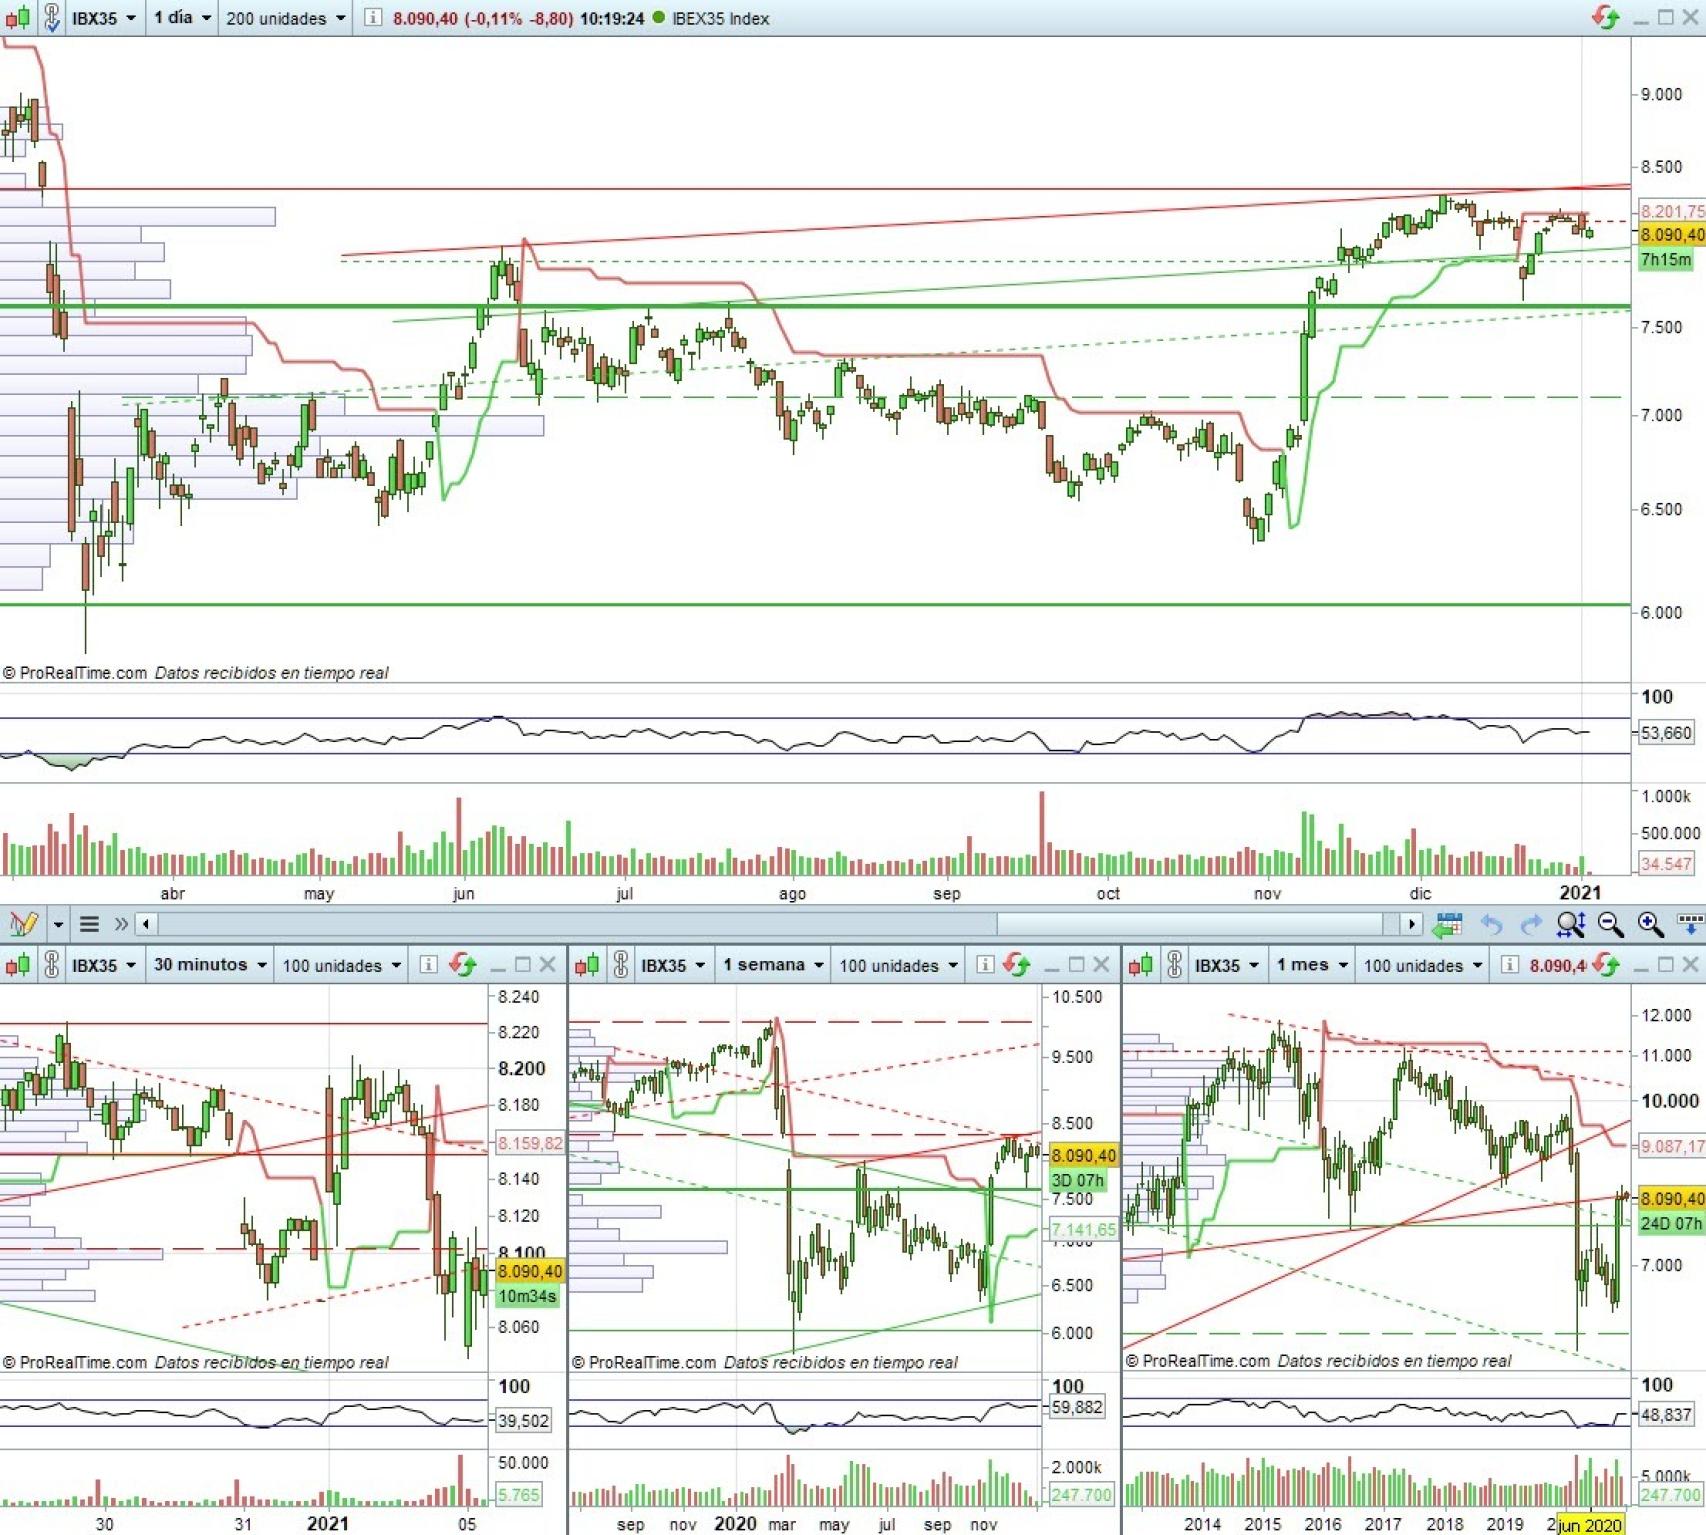Refresh the 1 semana chart data
The height and width of the screenshot is (1535, 1706).
(x=1017, y=965)
